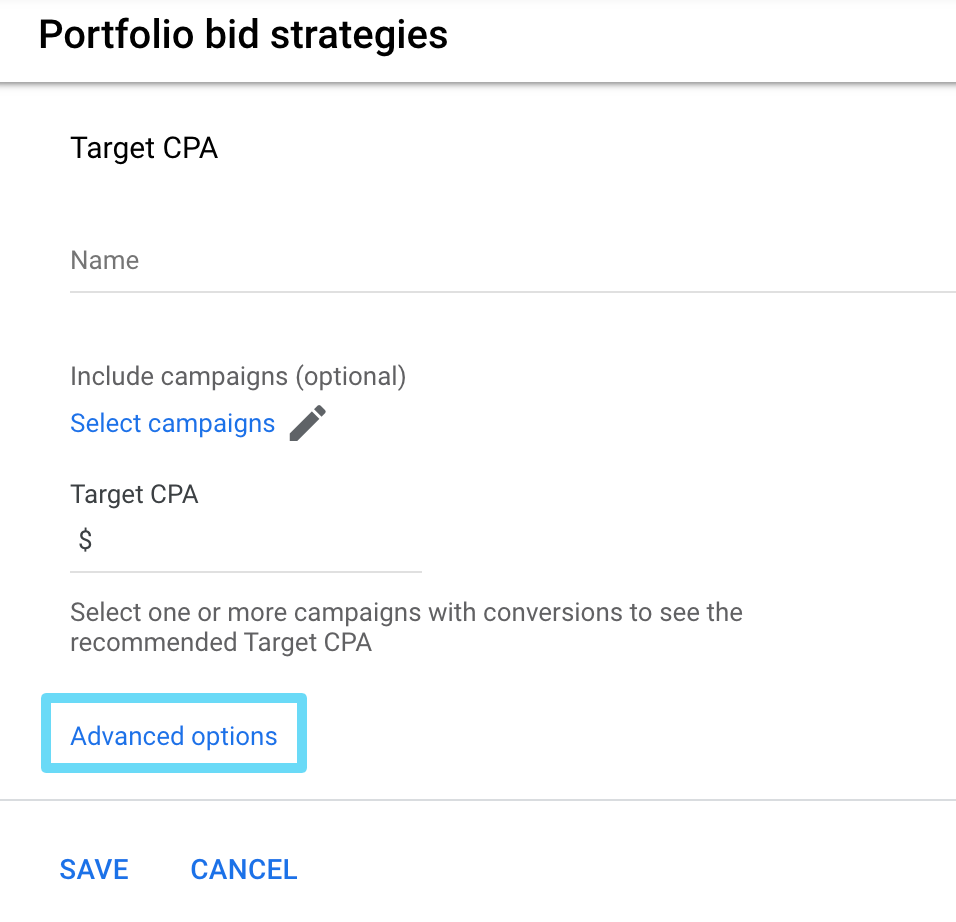Click the Include campaigns (optional) label
Viewport: 956px width, 922px height.
238,377
